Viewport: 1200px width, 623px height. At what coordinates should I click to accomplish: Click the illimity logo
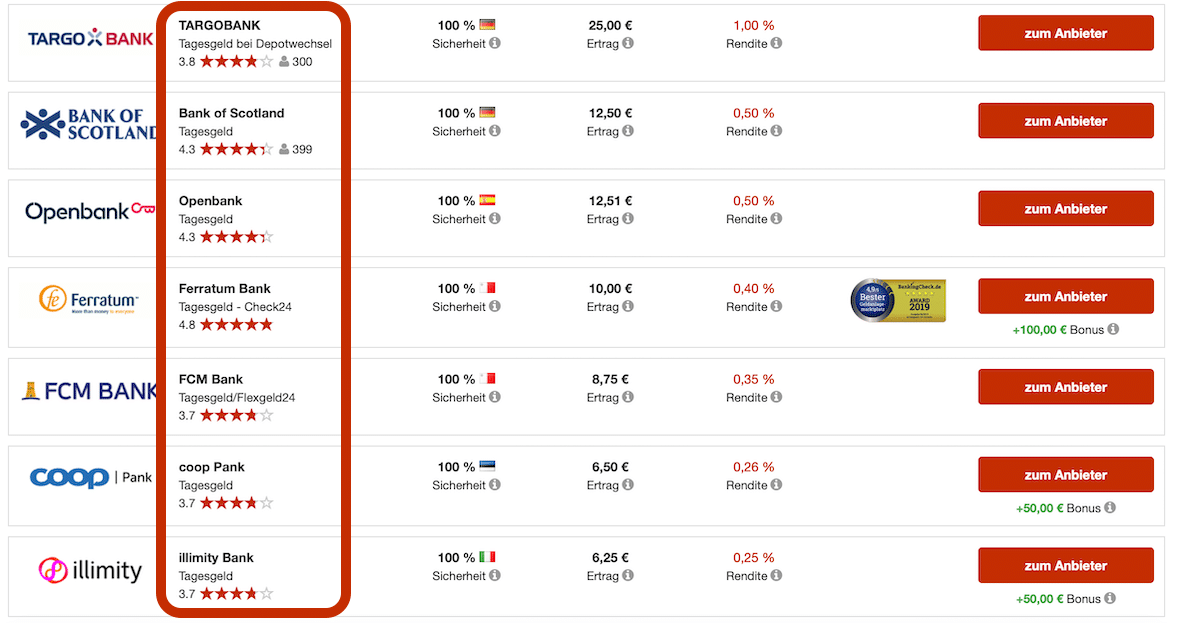pyautogui.click(x=90, y=571)
